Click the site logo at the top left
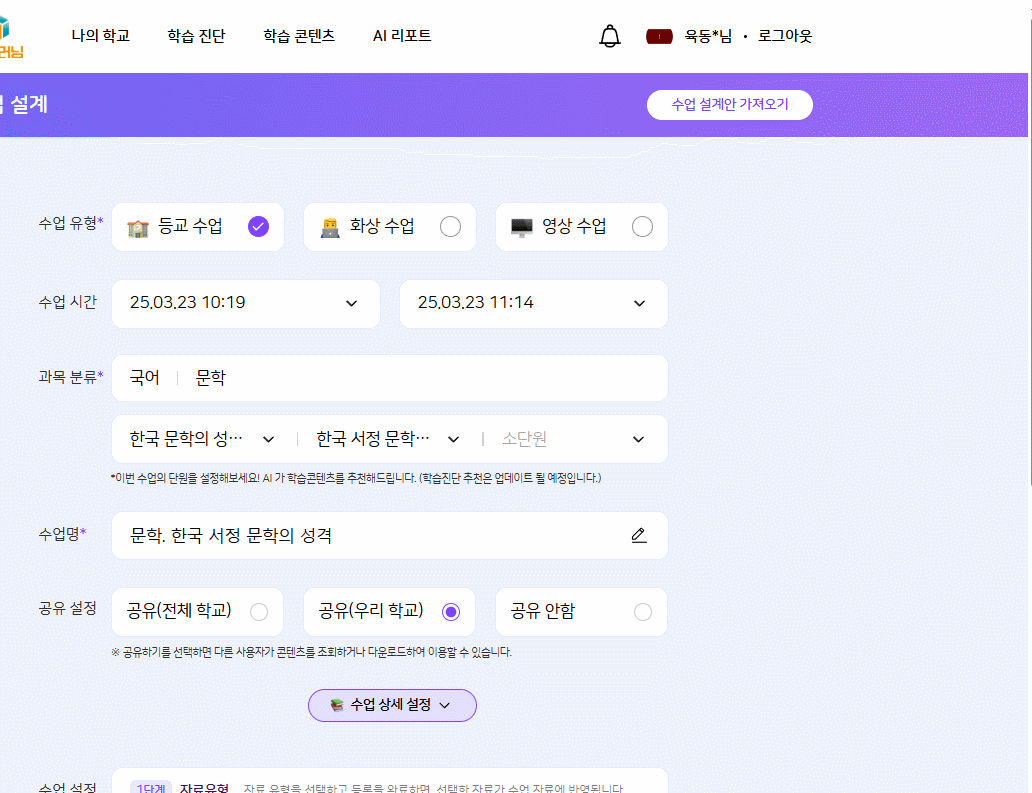Screen dimensions: 1032x793 pyautogui.click(x=10, y=37)
